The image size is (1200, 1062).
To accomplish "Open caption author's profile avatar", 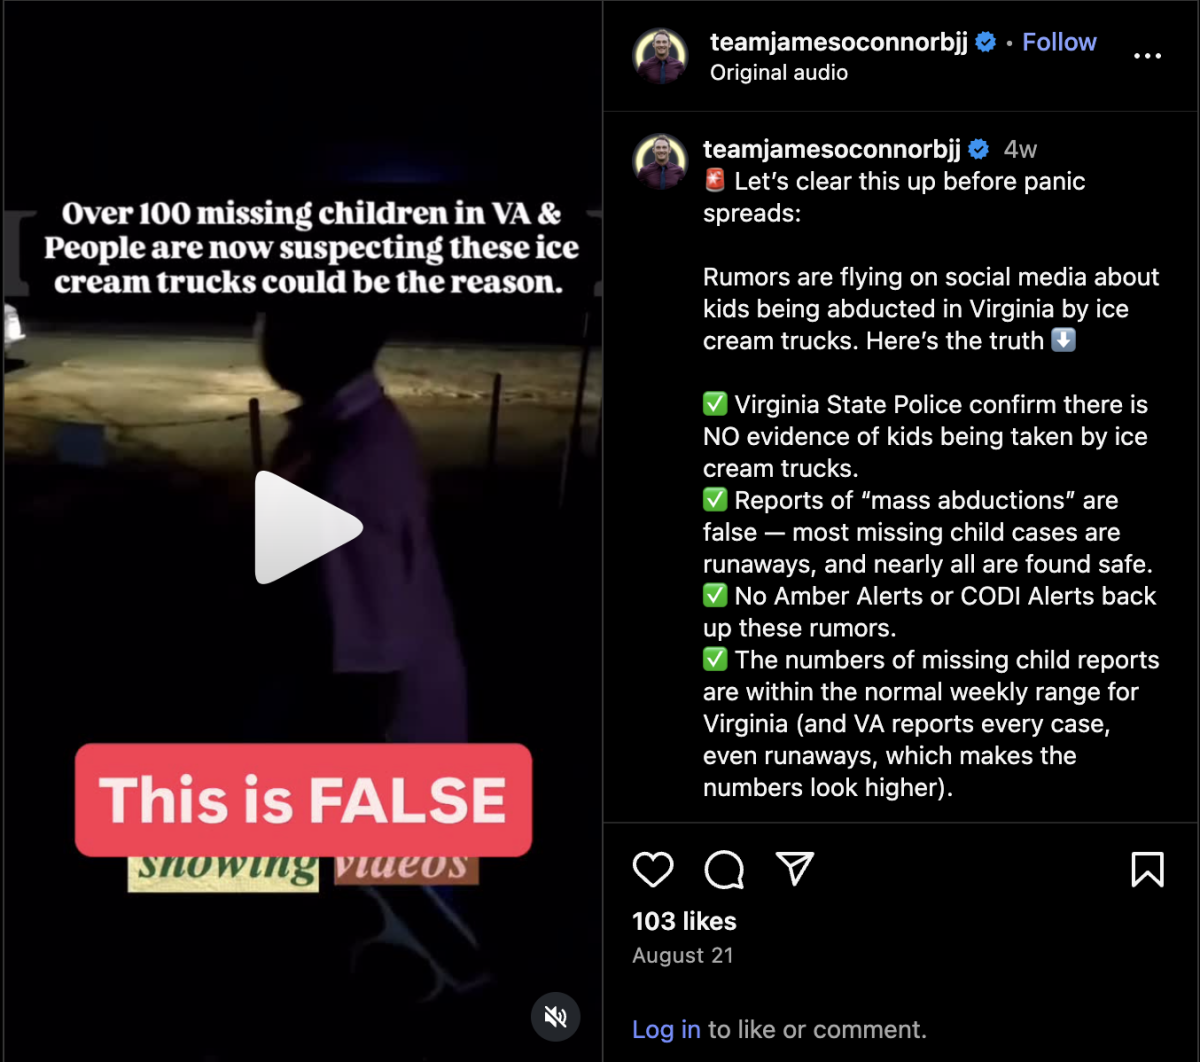I will click(x=660, y=162).
